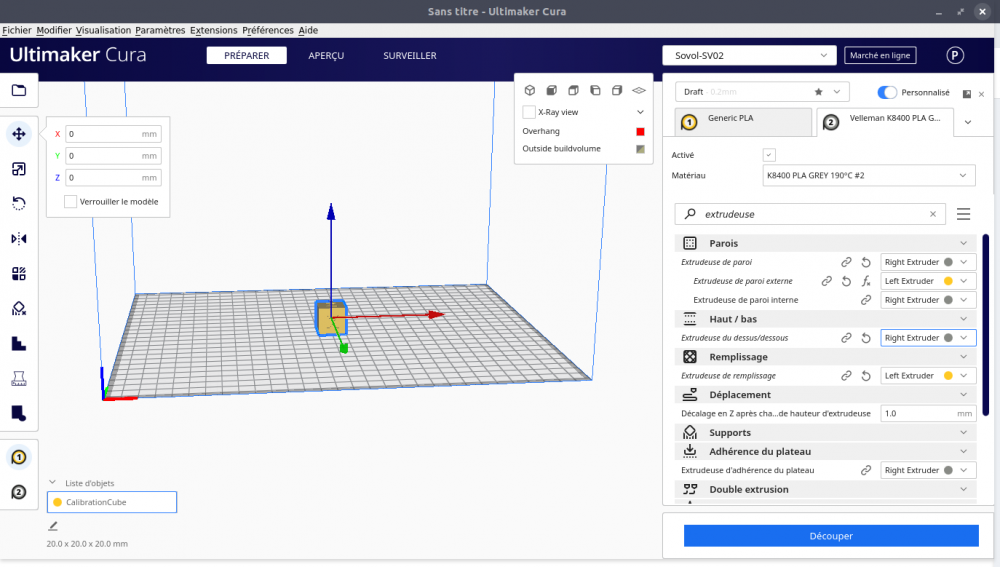
Task: Click the Outside buildvolume color swatch
Action: click(x=640, y=149)
